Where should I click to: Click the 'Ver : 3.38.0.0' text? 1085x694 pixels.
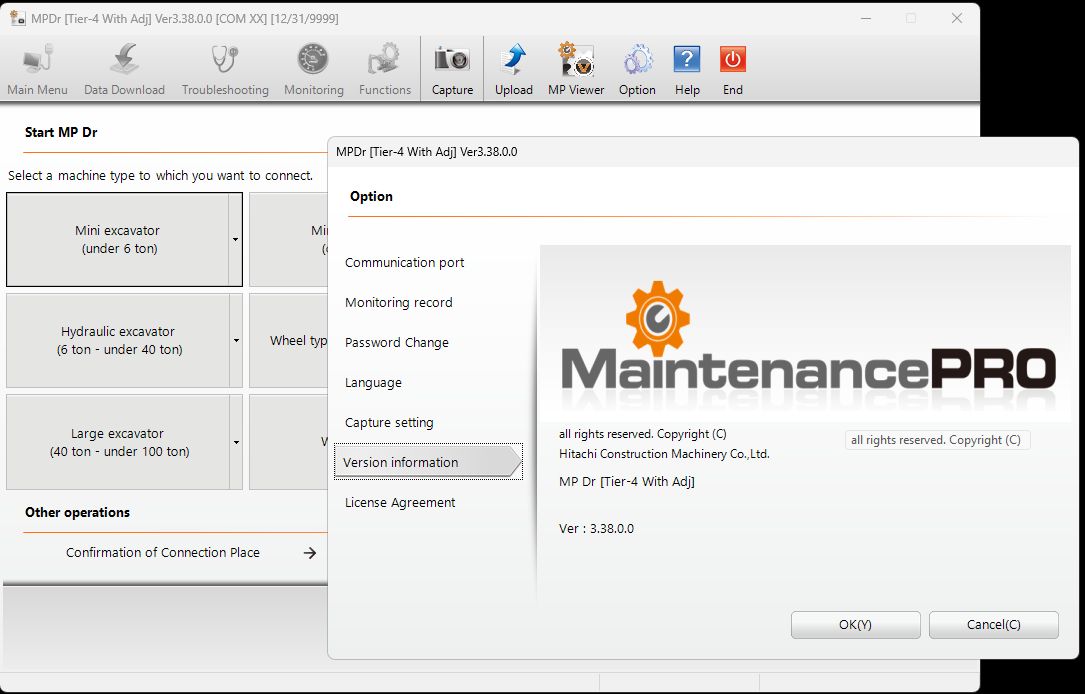point(596,529)
